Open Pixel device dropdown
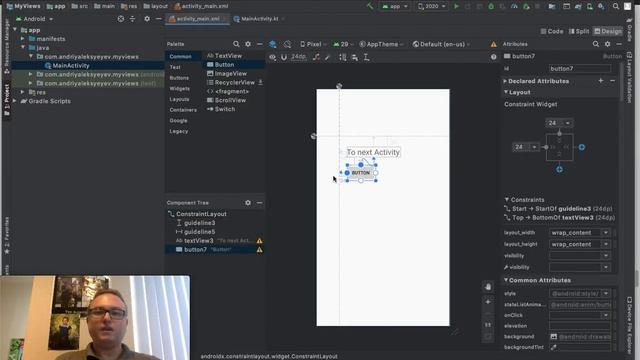Screen dimensions: 640x360 313,44
